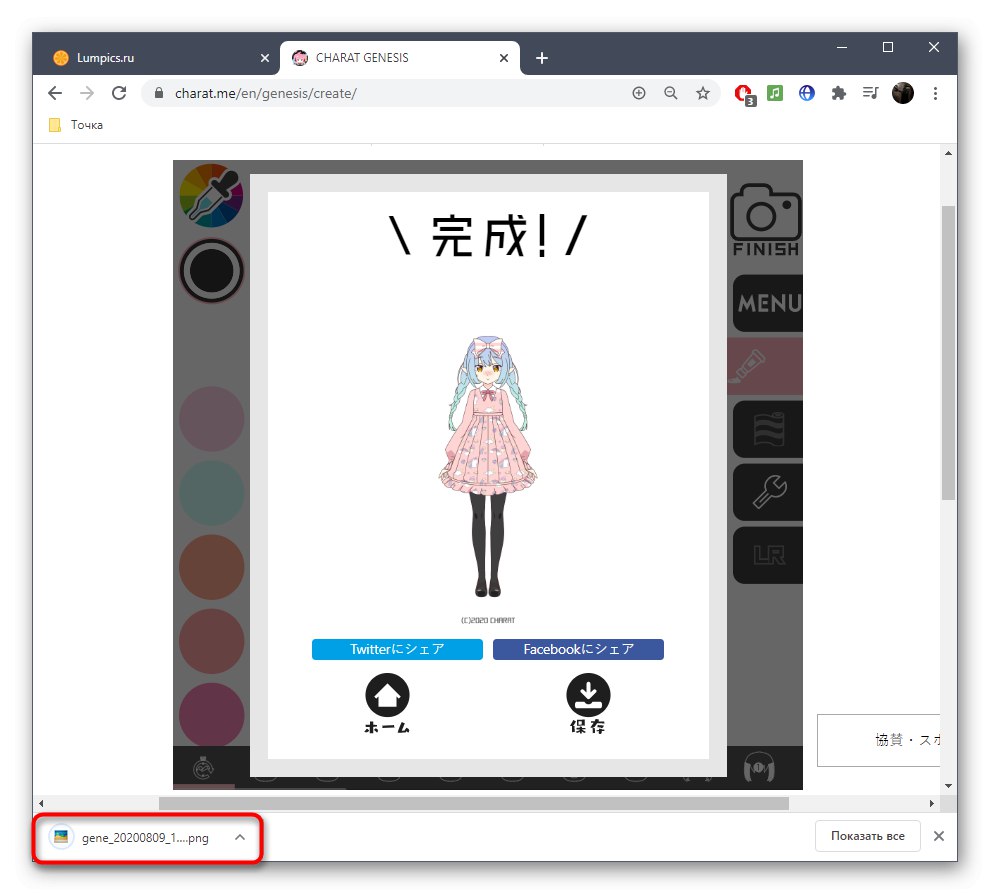Click the install app plus icon

pos(639,93)
